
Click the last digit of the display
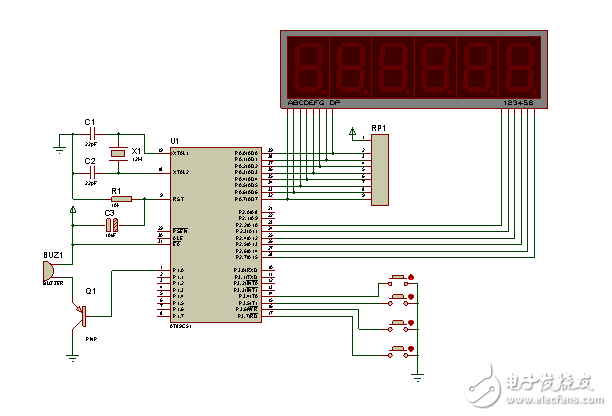coord(519,66)
